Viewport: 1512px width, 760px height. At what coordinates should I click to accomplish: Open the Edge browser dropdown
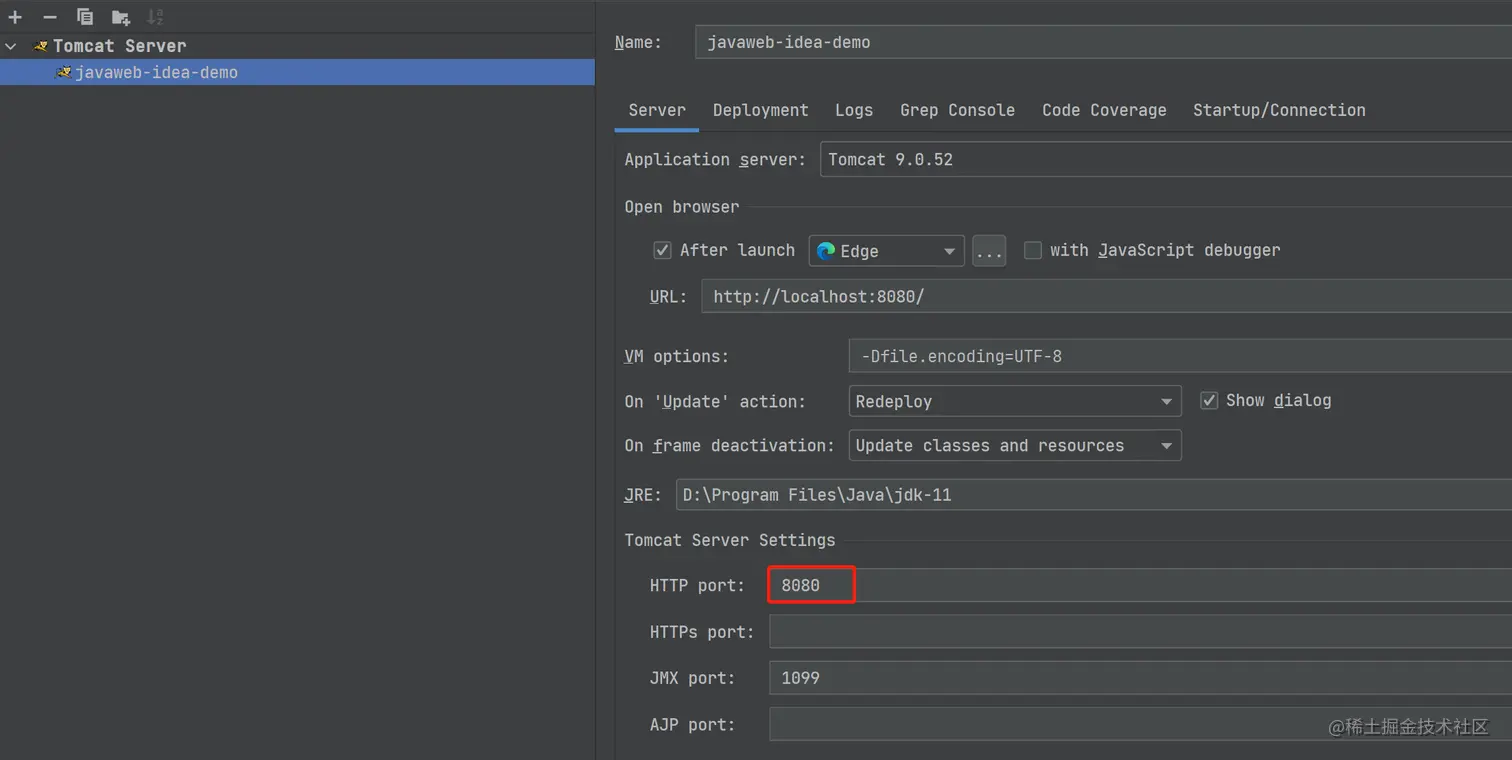pyautogui.click(x=886, y=251)
